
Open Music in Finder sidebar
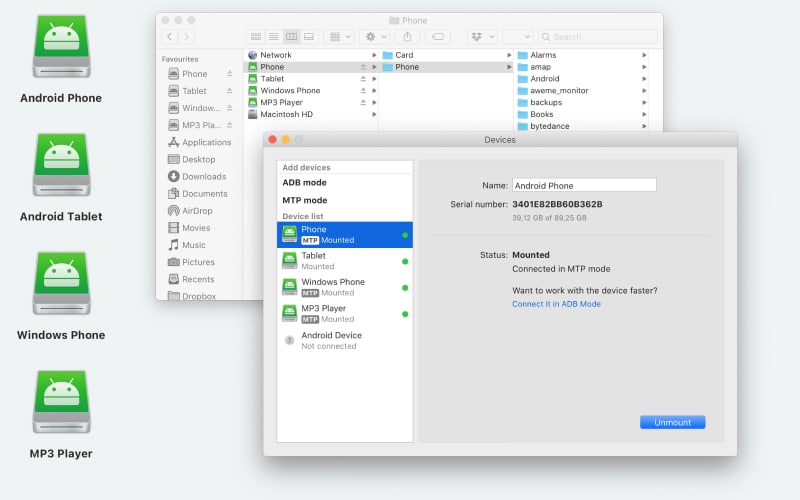click(187, 245)
